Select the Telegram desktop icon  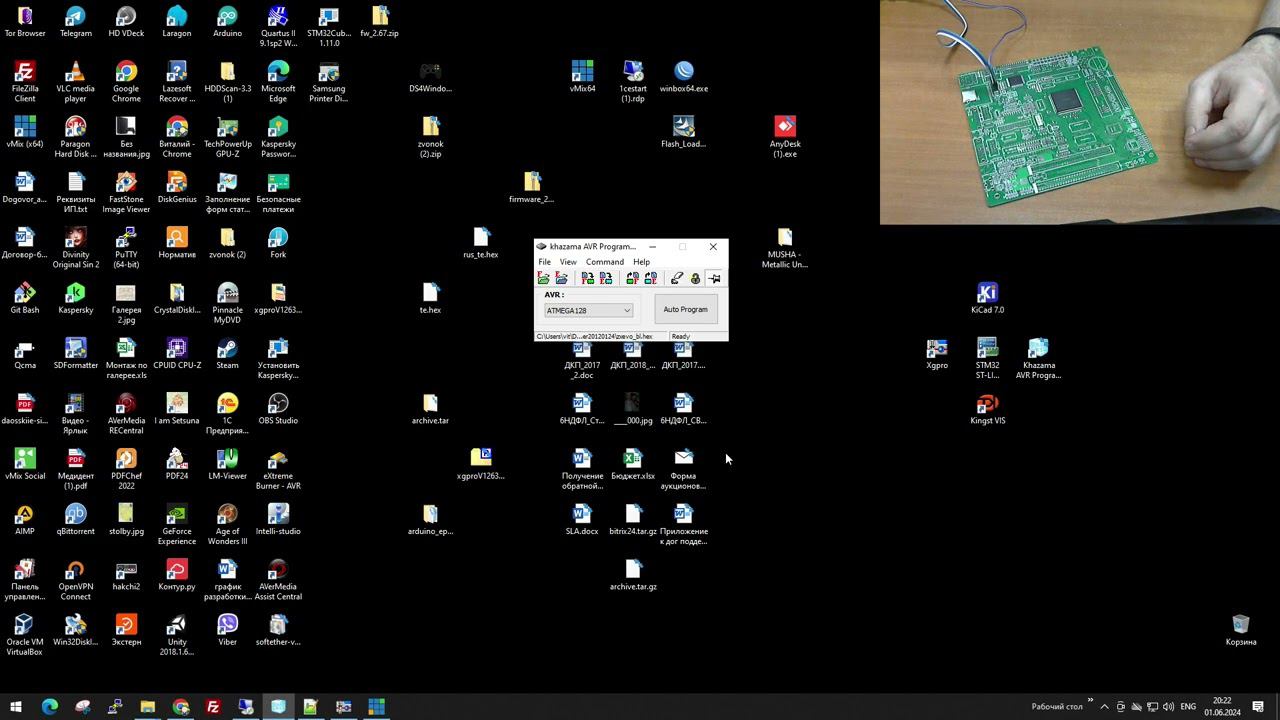pyautogui.click(x=75, y=22)
